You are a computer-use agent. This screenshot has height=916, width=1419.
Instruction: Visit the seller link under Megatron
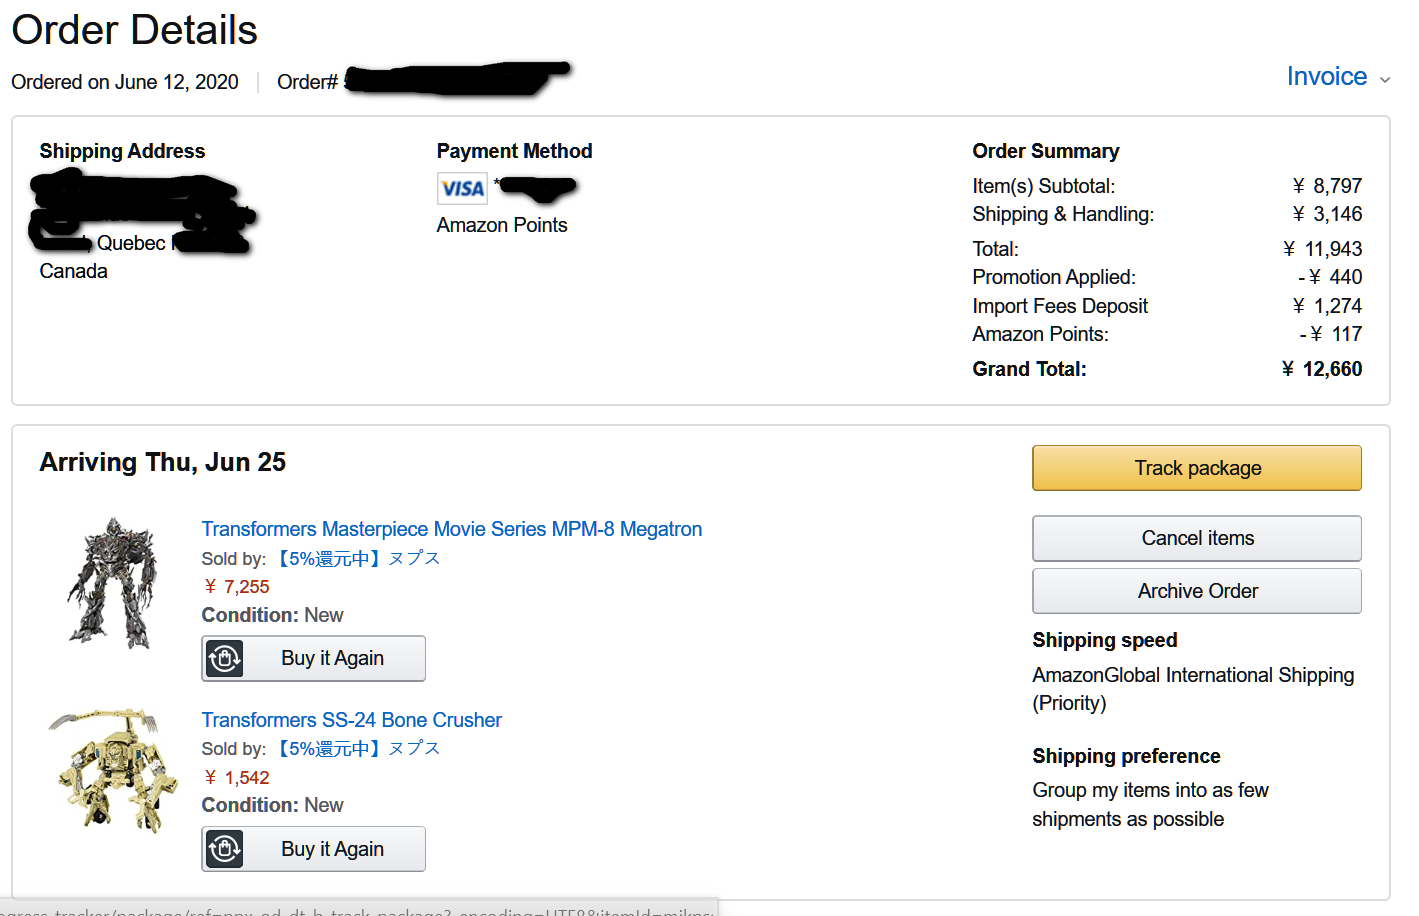click(x=357, y=558)
